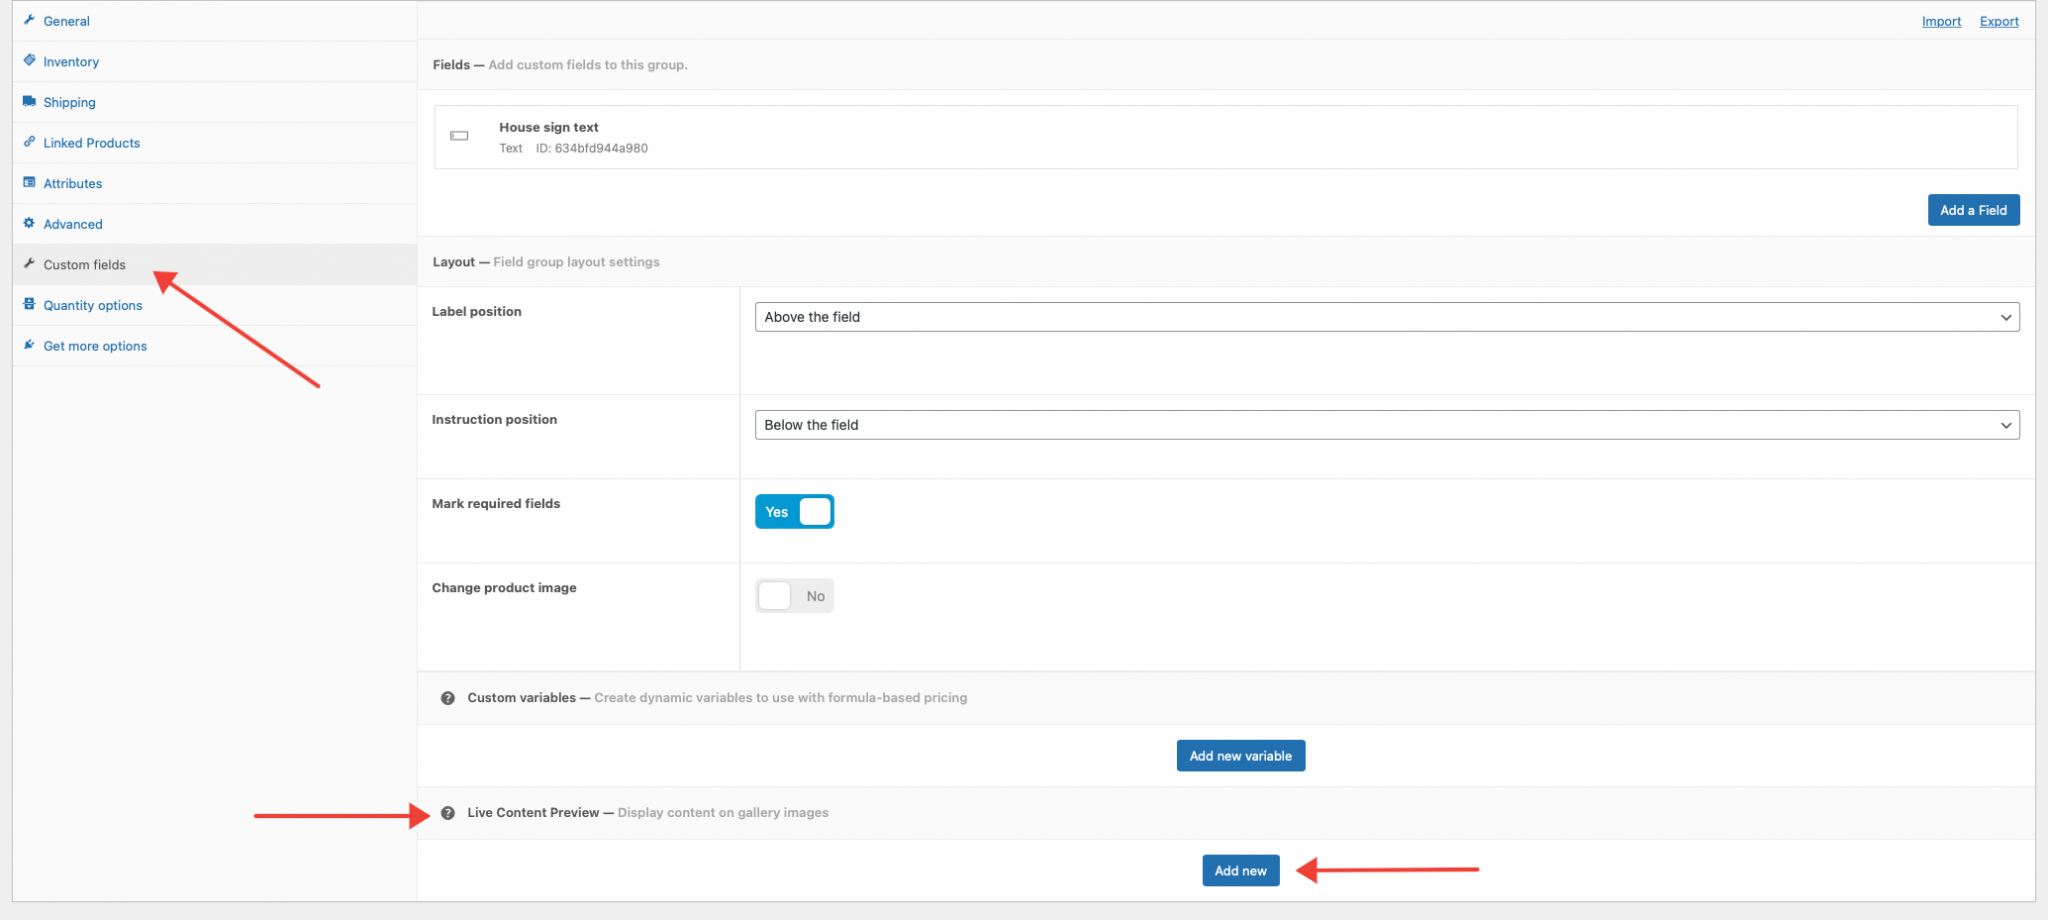The image size is (2048, 920).
Task: Open Shipping via the truck icon
Action: (29, 102)
